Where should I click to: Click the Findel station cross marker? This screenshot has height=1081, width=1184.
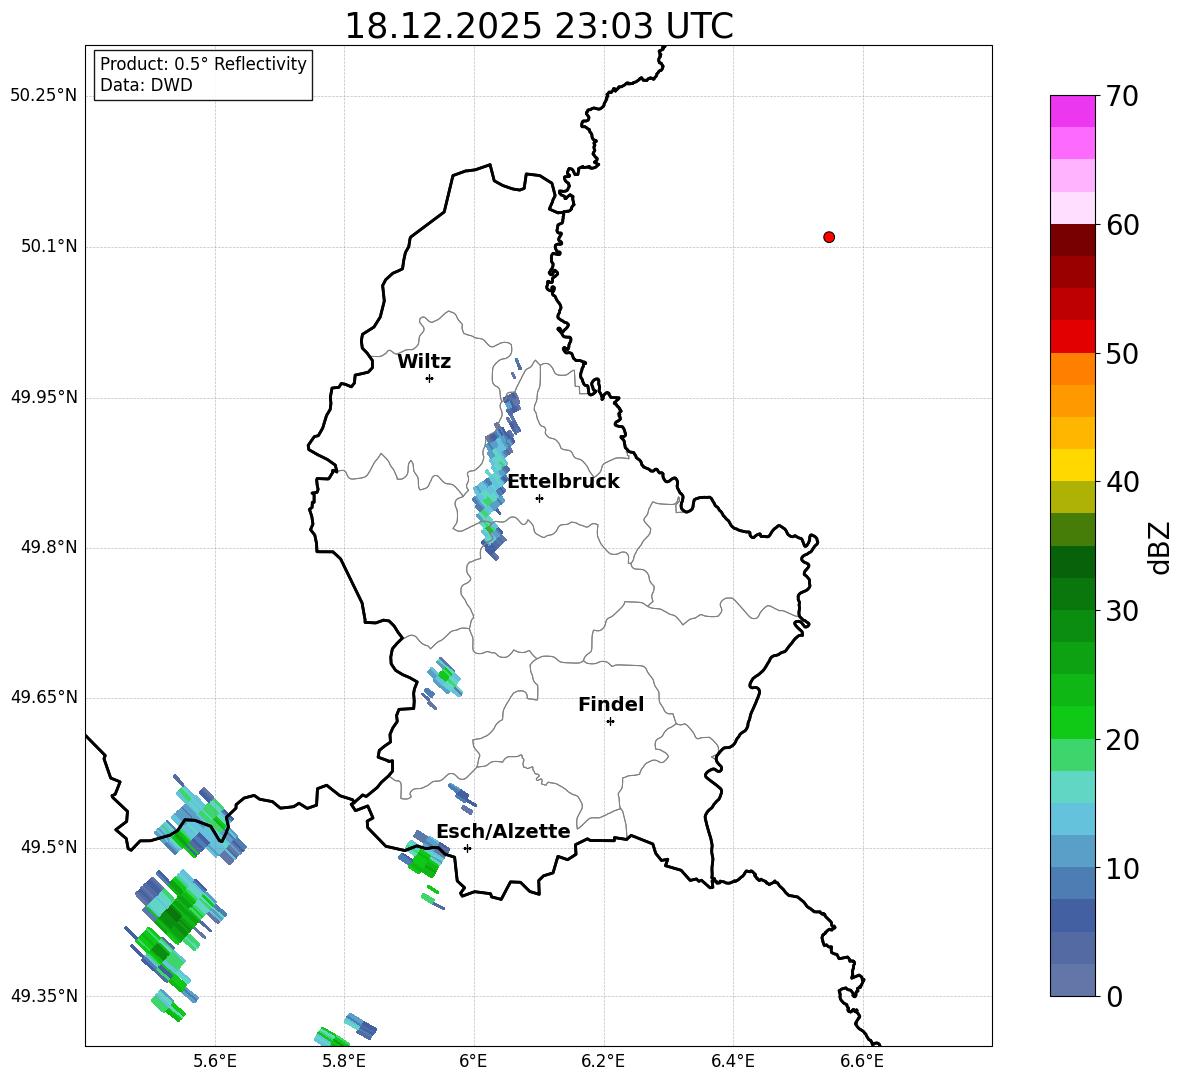click(x=610, y=722)
